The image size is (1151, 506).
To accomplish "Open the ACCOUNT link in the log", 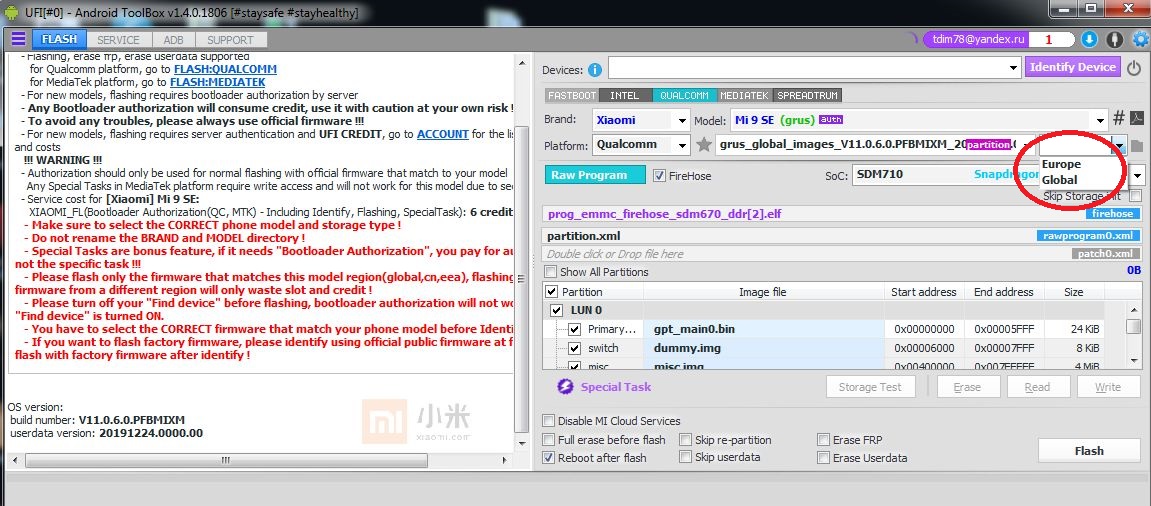I will coord(443,134).
